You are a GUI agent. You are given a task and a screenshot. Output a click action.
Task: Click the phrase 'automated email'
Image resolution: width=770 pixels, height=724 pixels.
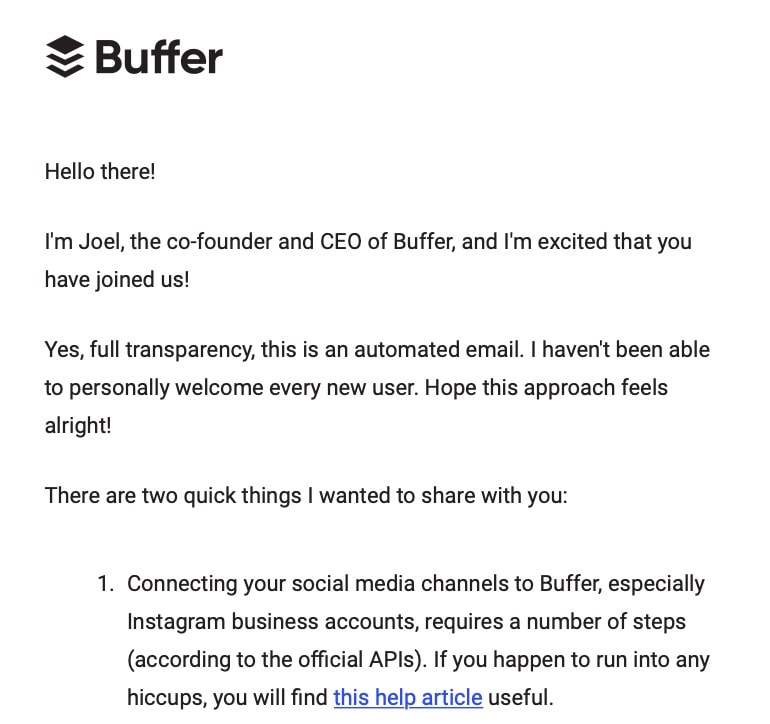pyautogui.click(x=438, y=350)
